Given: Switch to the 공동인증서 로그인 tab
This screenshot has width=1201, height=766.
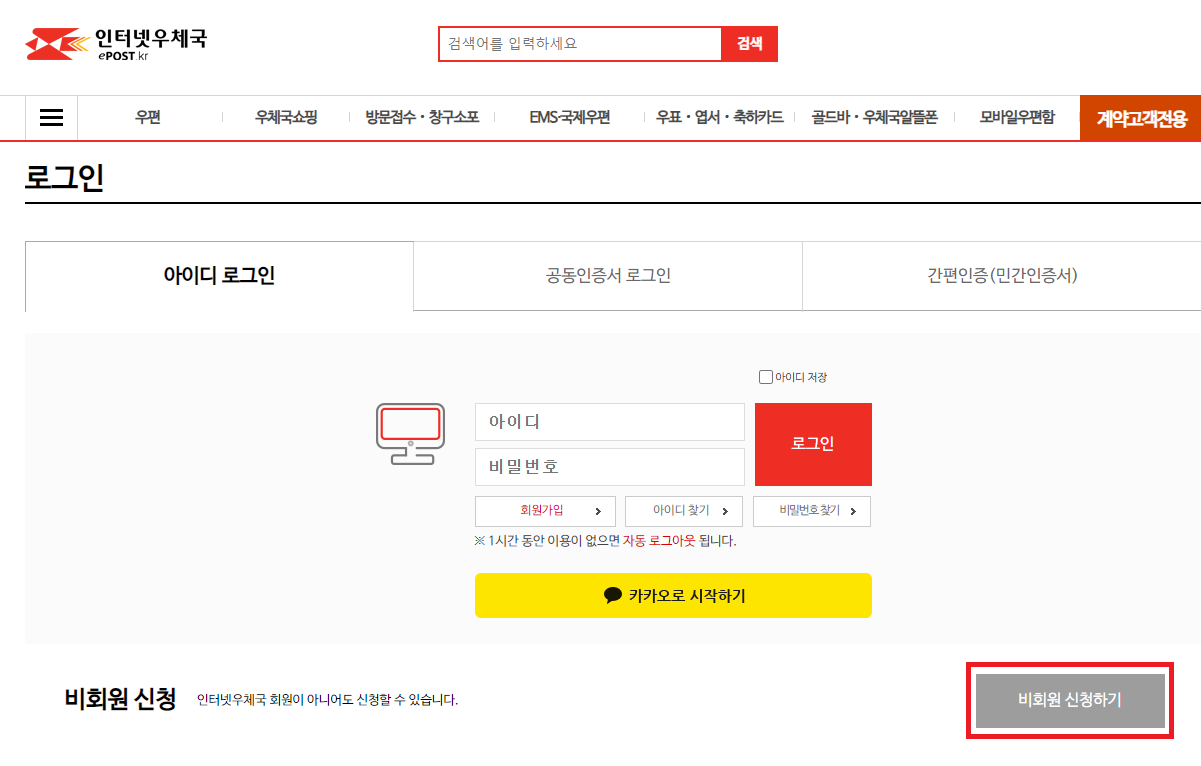Looking at the screenshot, I should [607, 276].
